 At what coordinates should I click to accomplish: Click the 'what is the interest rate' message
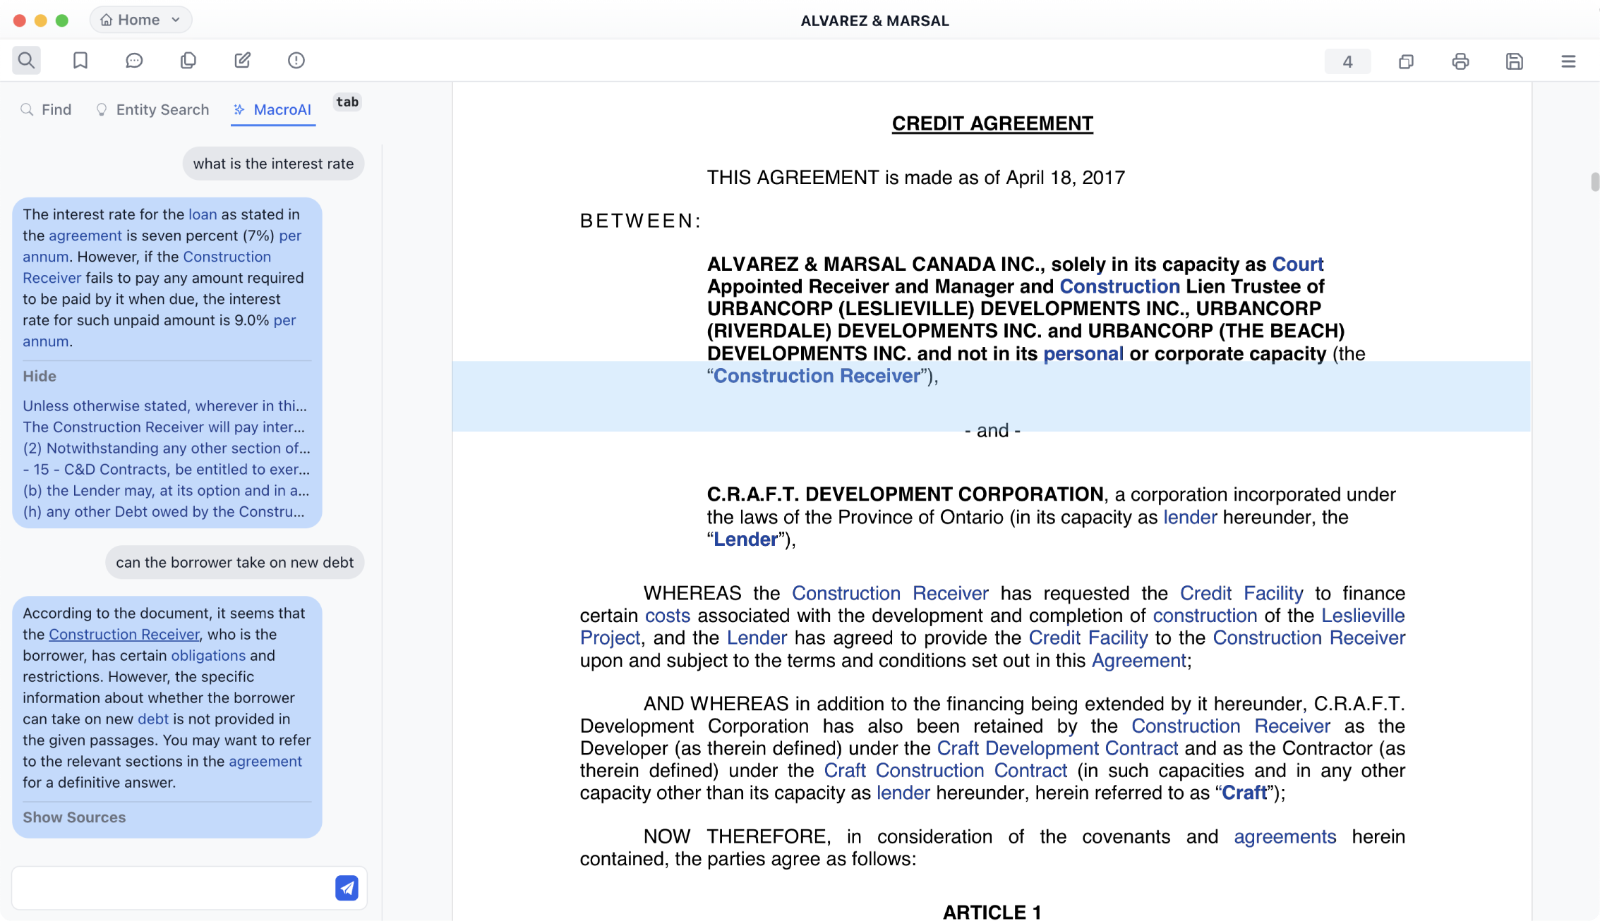click(x=273, y=164)
